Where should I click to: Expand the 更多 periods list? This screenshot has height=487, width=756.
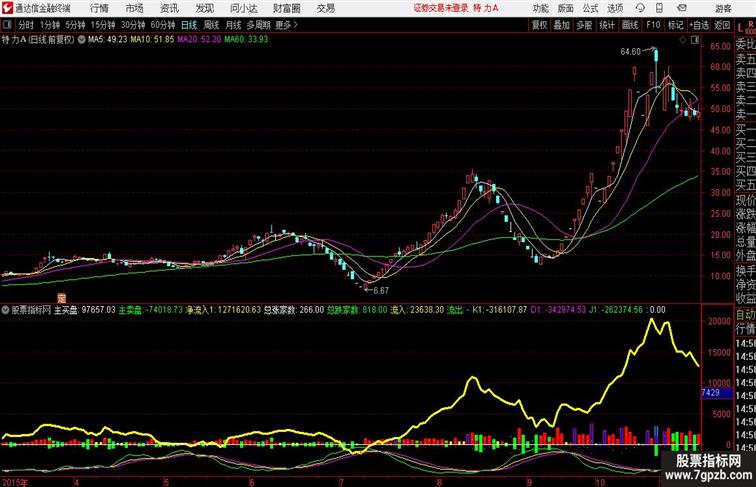coord(286,25)
